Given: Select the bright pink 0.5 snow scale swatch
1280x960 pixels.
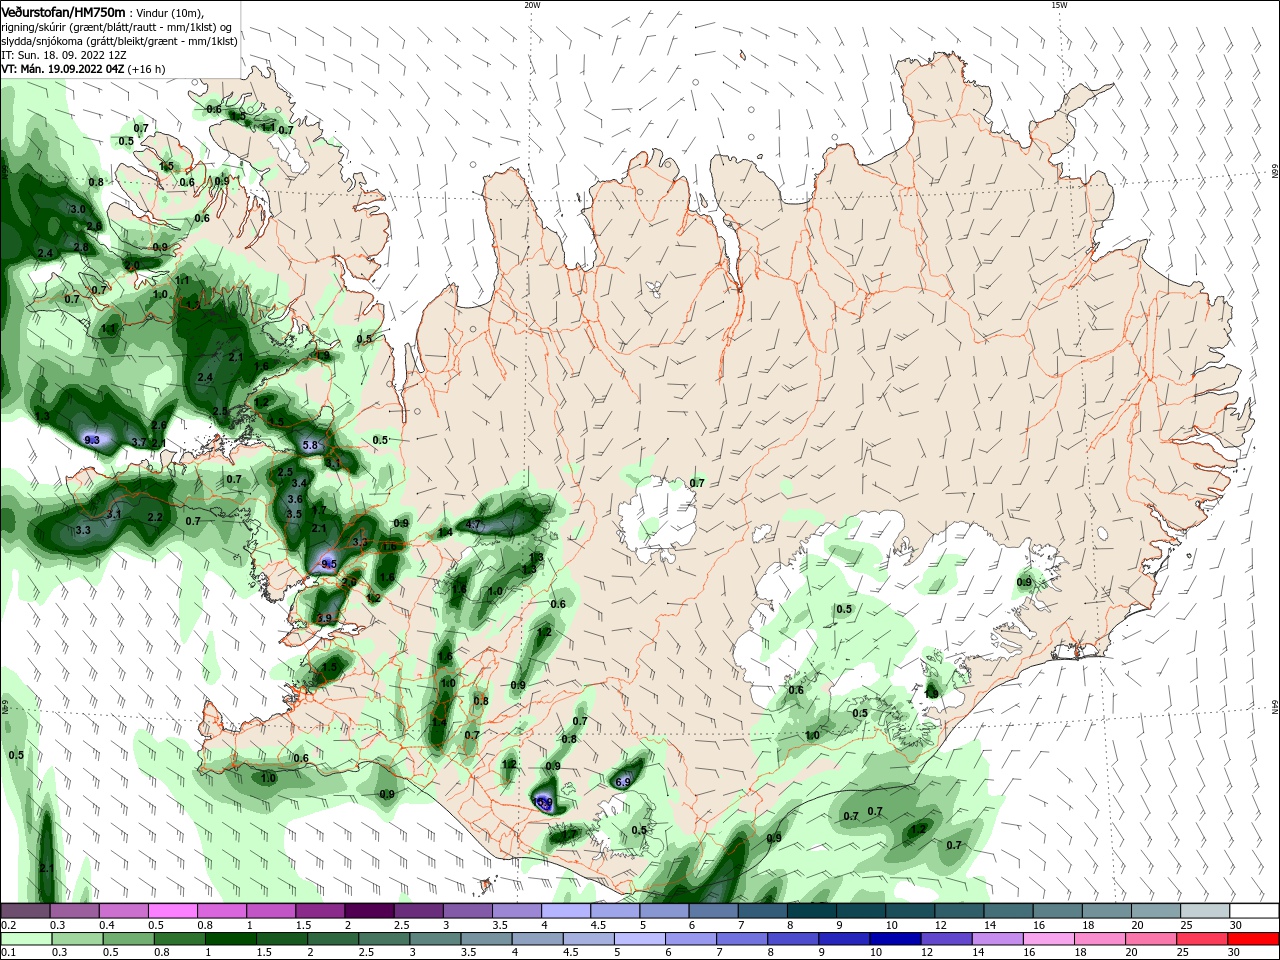Looking at the screenshot, I should pos(172,912).
